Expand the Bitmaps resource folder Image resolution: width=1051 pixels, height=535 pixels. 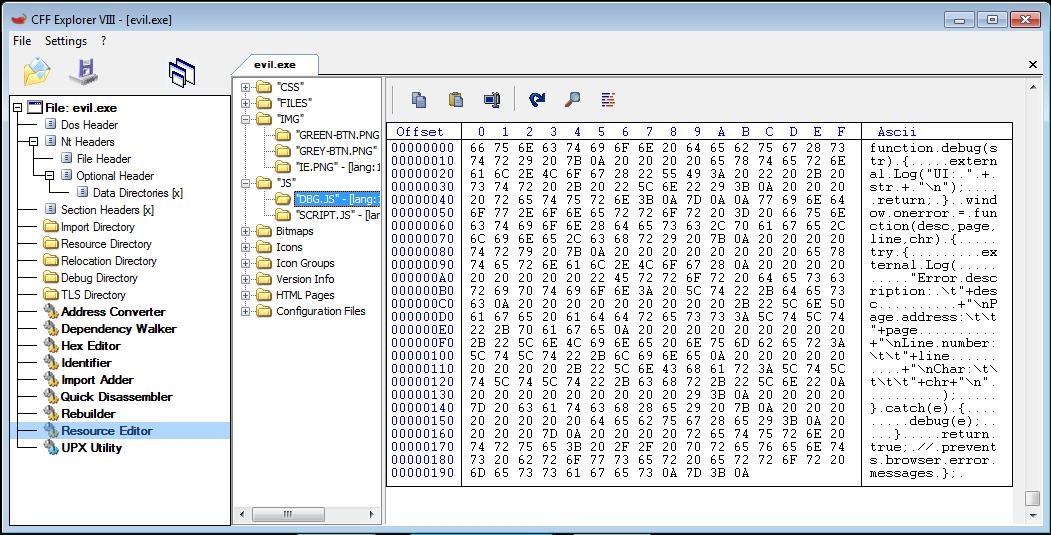coord(245,231)
